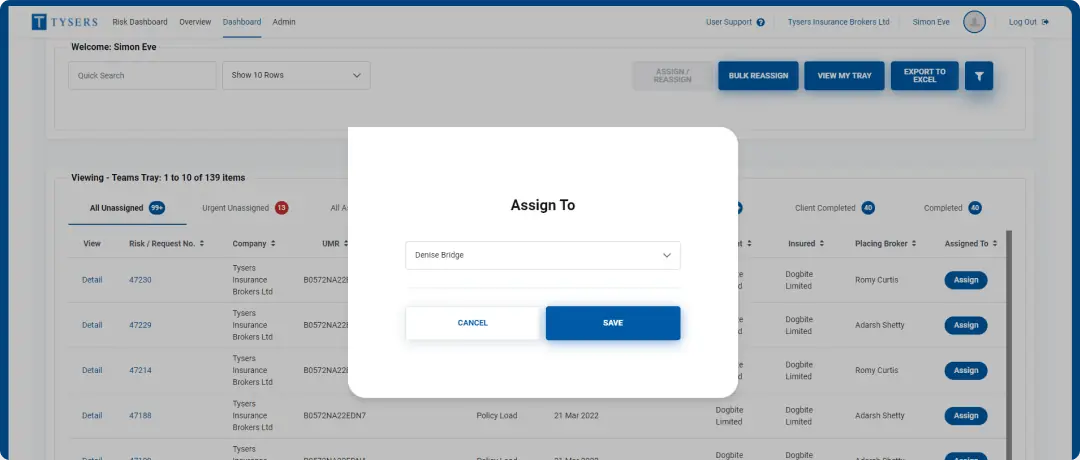Click the Log Out link
Image resolution: width=1080 pixels, height=460 pixels.
pos(1028,22)
